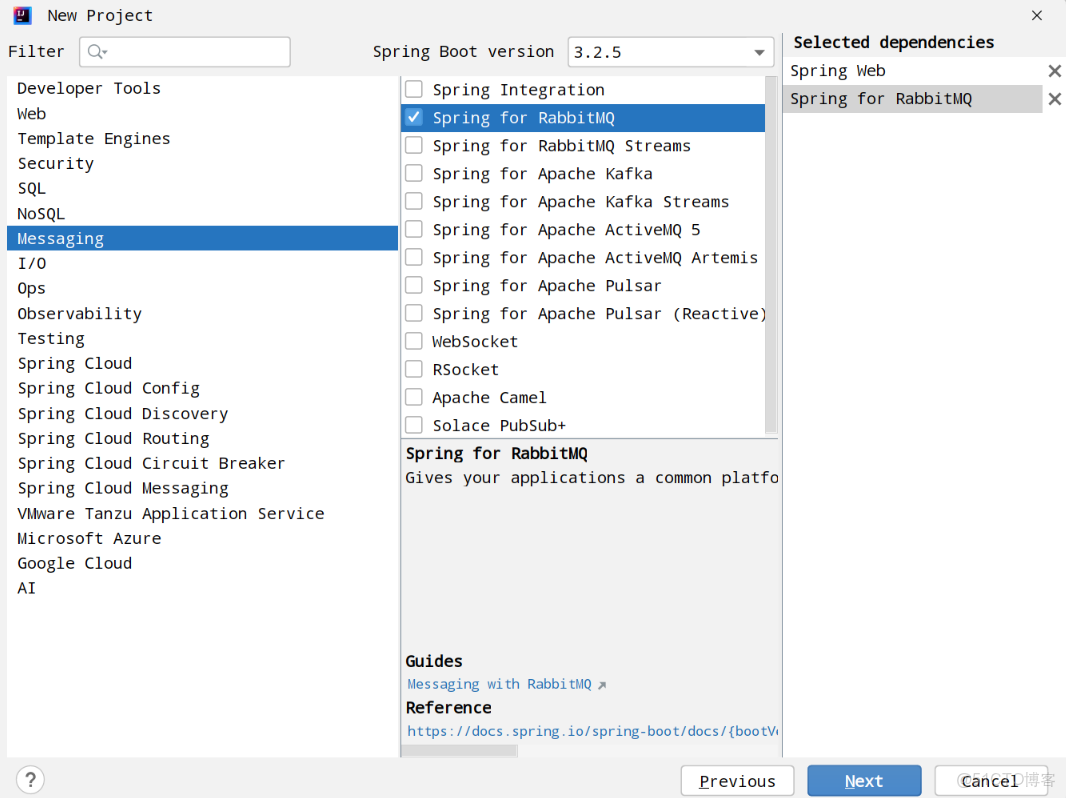1066x798 pixels.
Task: Switch to the Microsoft Azure category
Action: [x=89, y=538]
